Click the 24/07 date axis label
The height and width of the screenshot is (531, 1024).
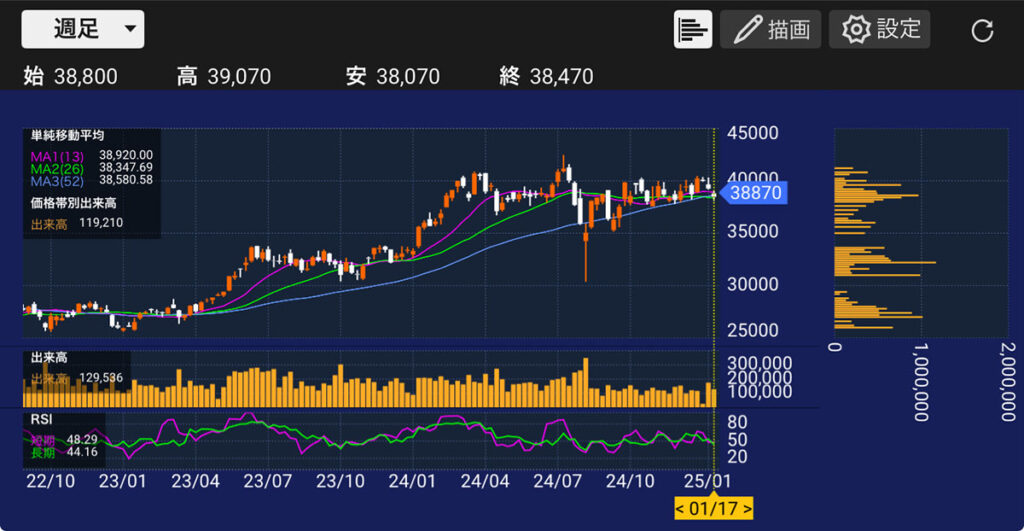(x=557, y=481)
